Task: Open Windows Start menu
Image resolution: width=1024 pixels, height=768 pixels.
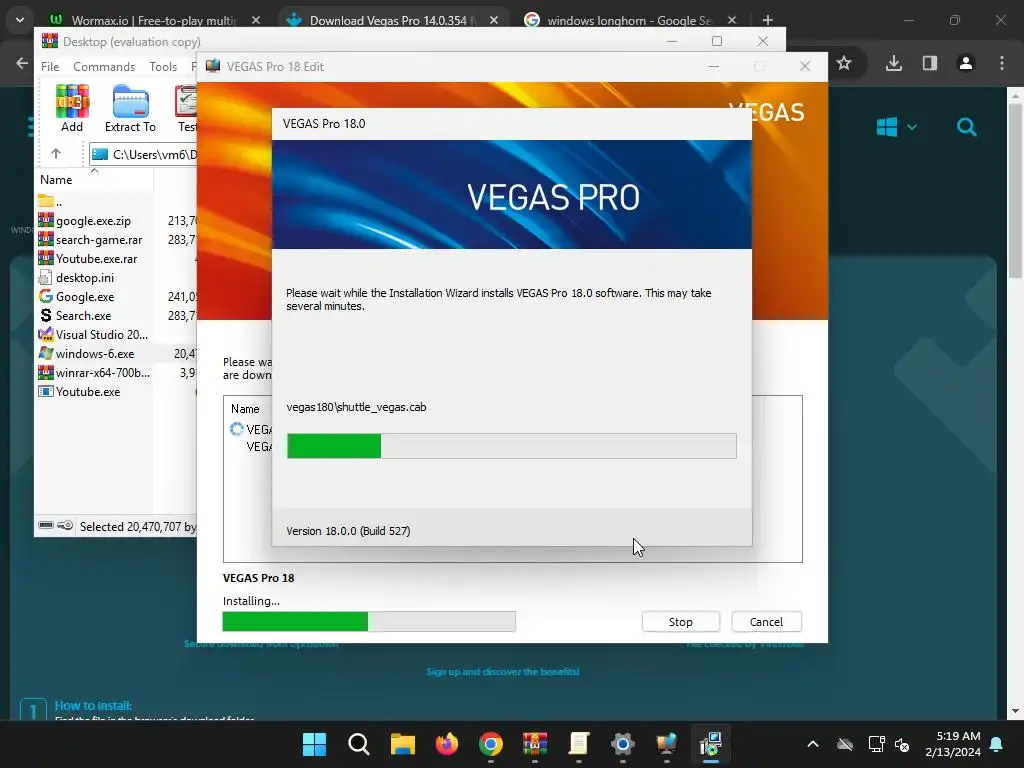Action: pos(314,744)
